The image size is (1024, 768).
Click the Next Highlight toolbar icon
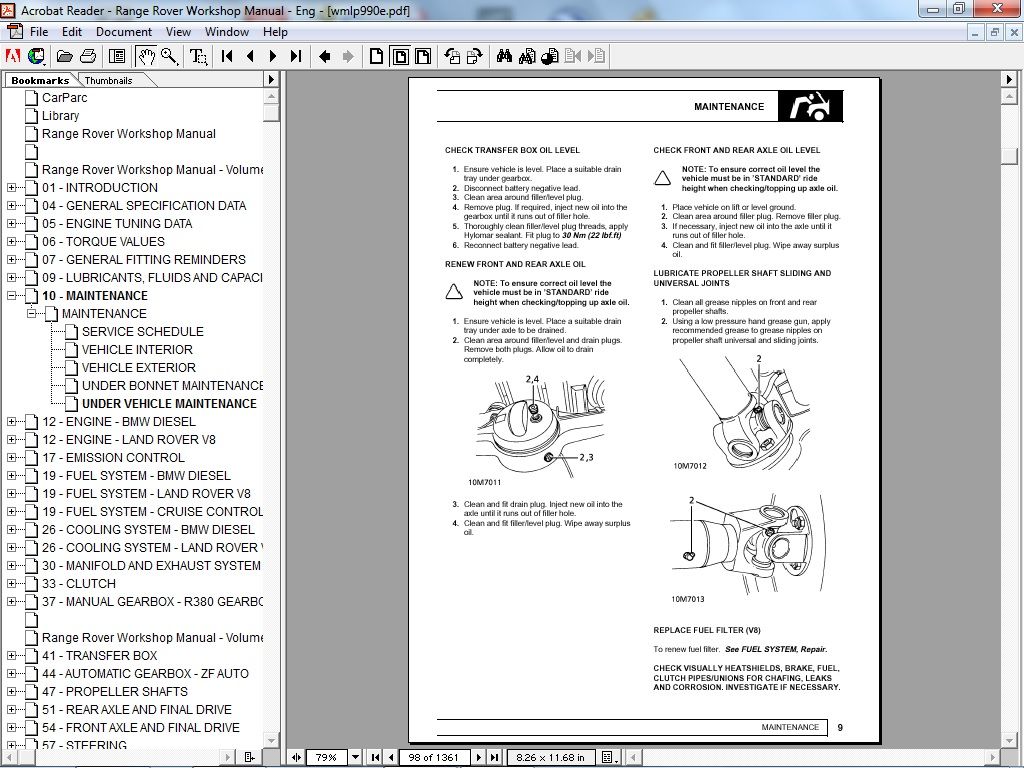597,56
